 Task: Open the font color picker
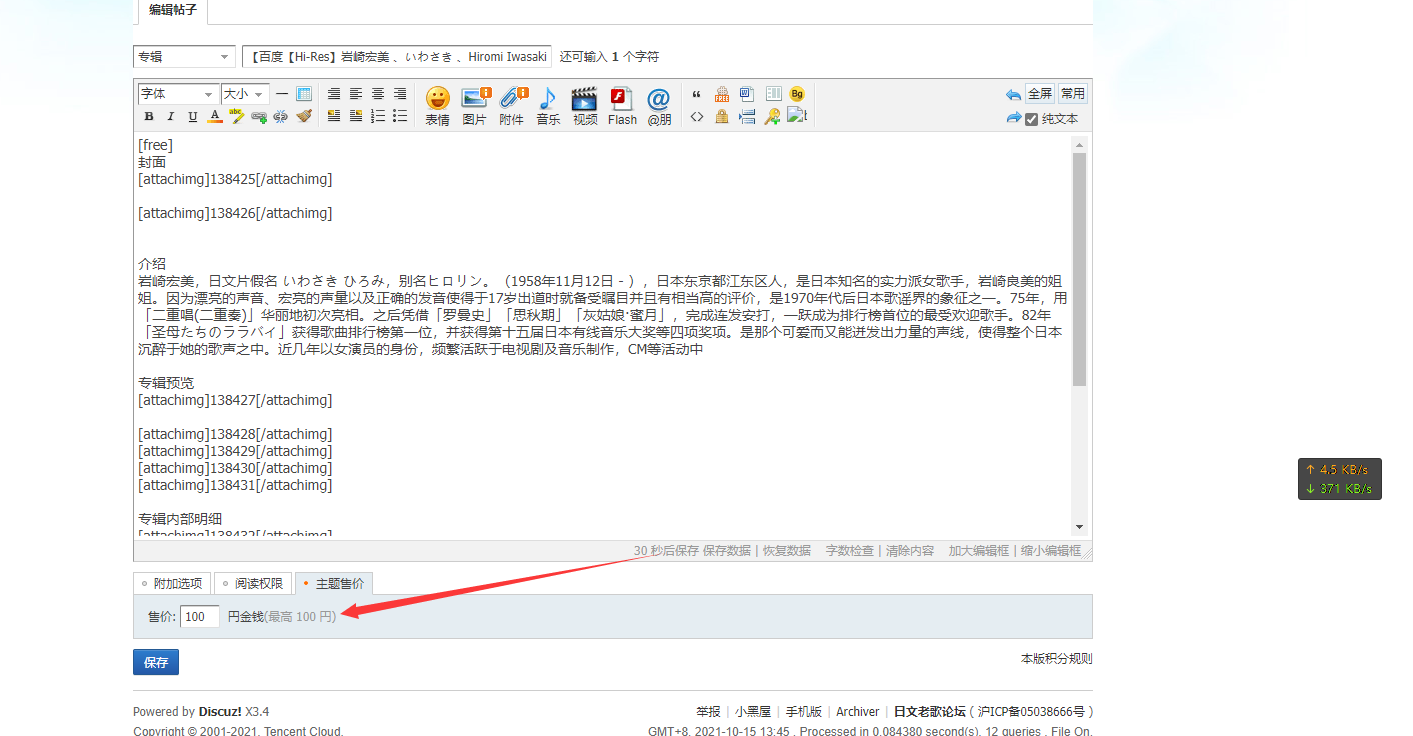[x=215, y=116]
